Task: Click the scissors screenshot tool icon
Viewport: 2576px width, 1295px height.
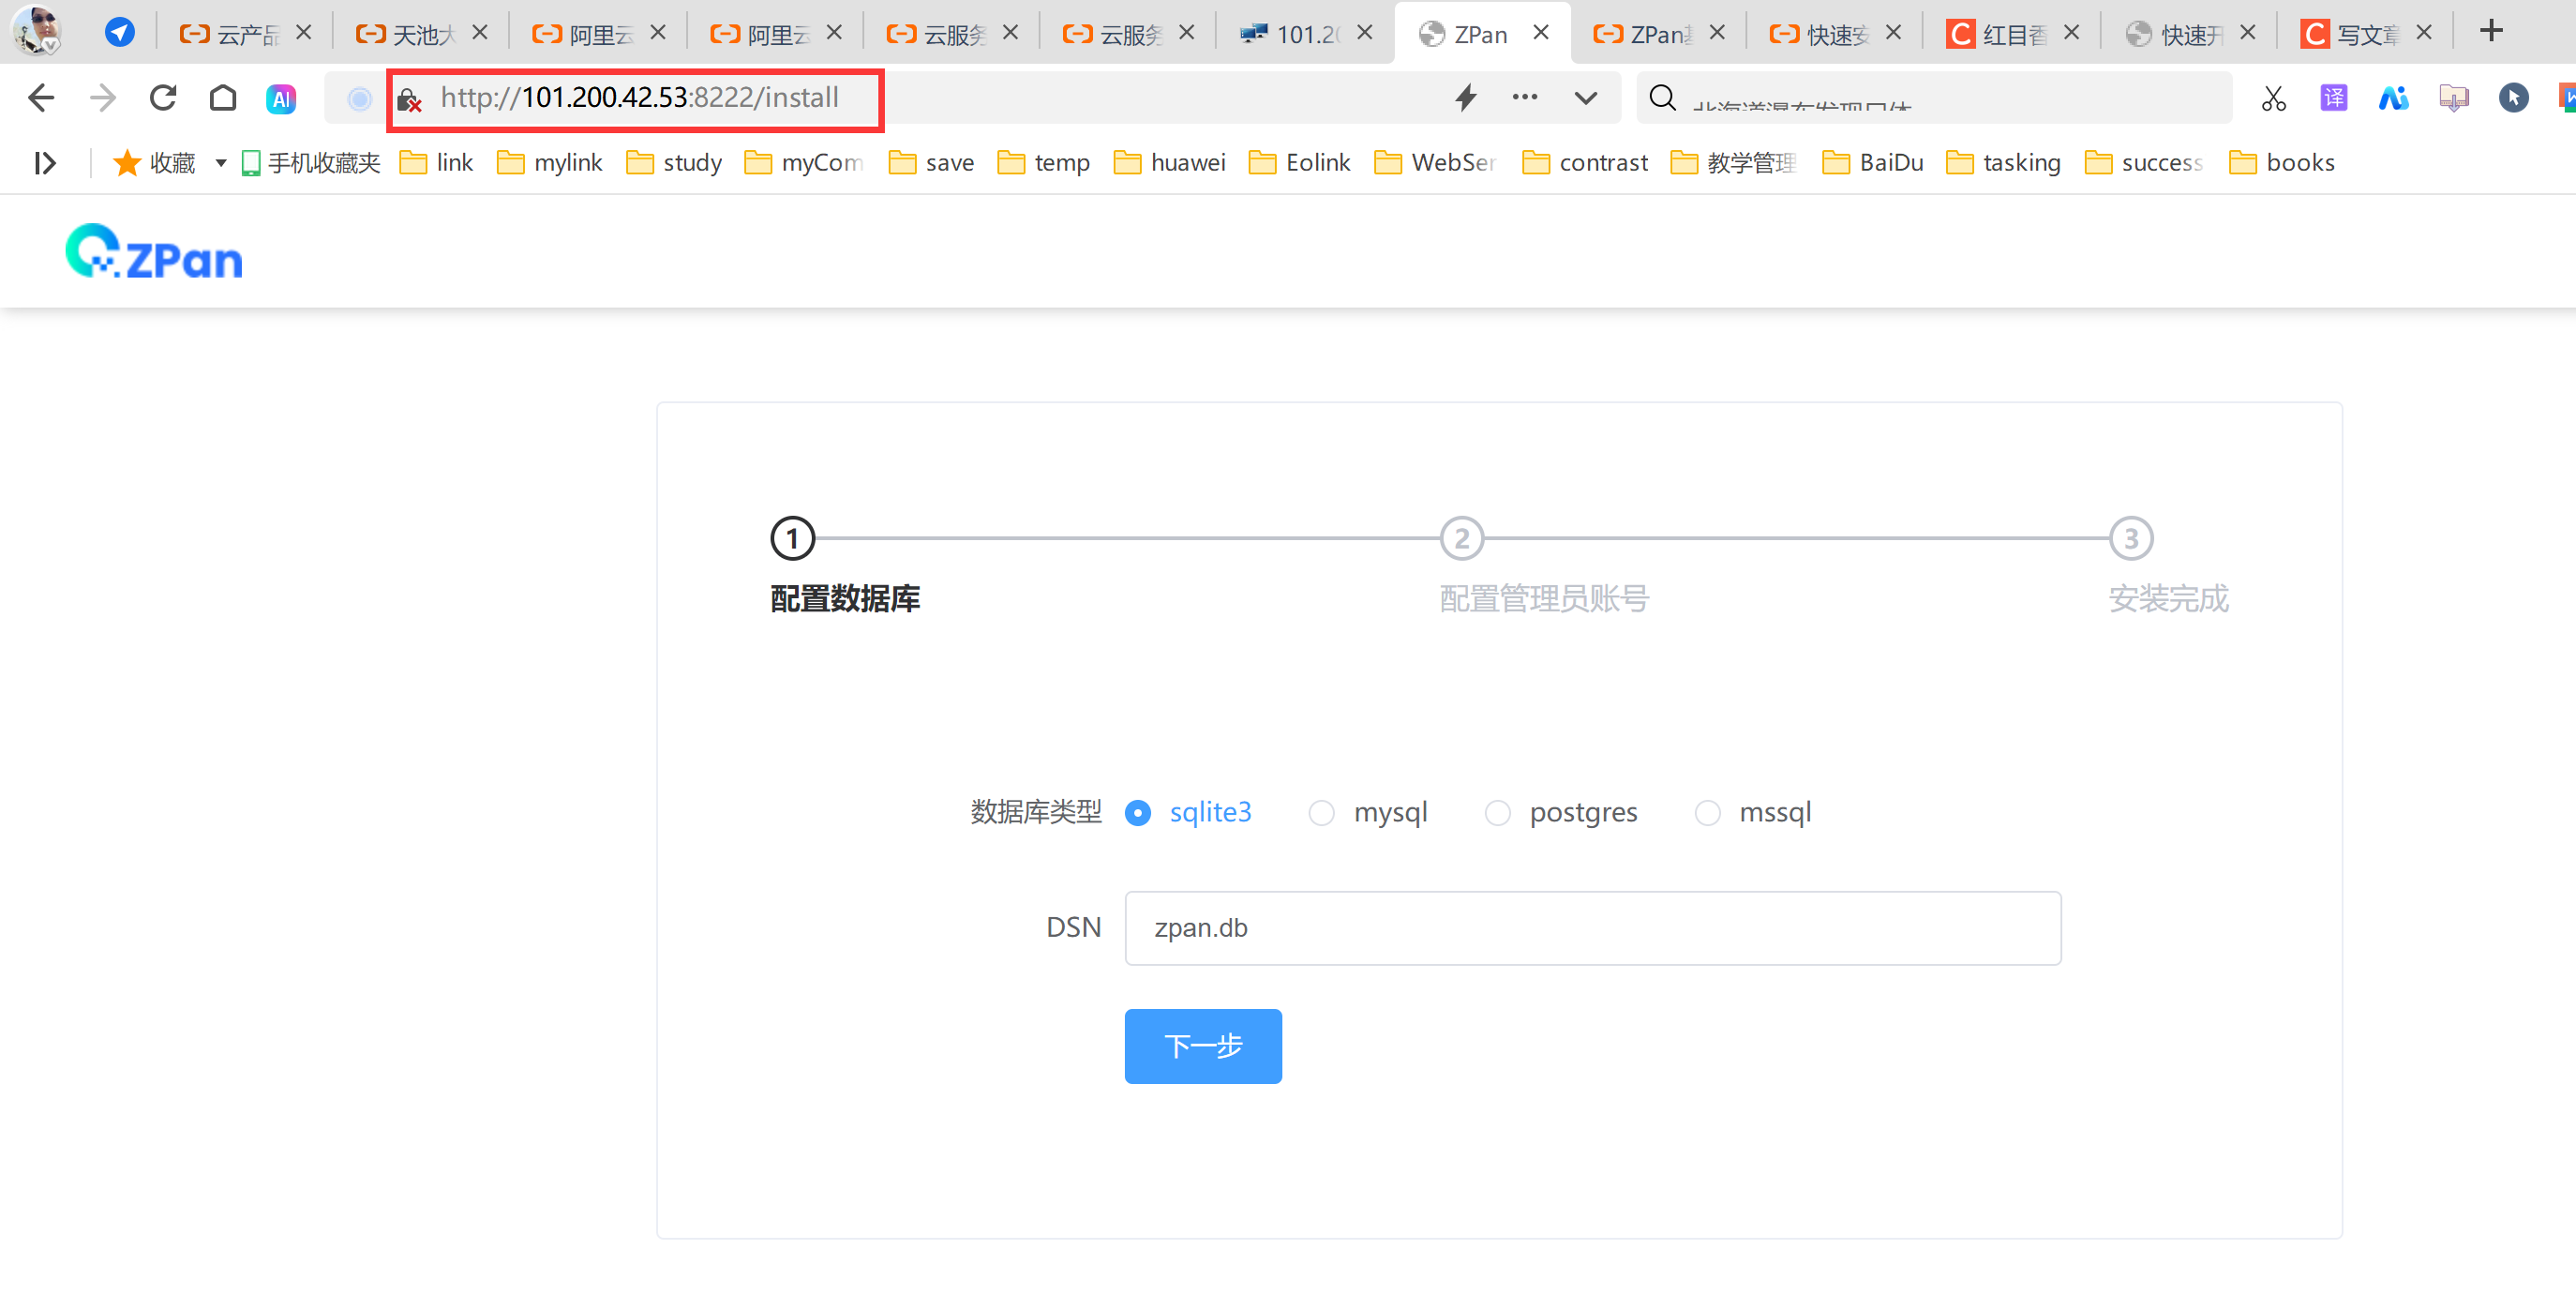Action: (2273, 98)
